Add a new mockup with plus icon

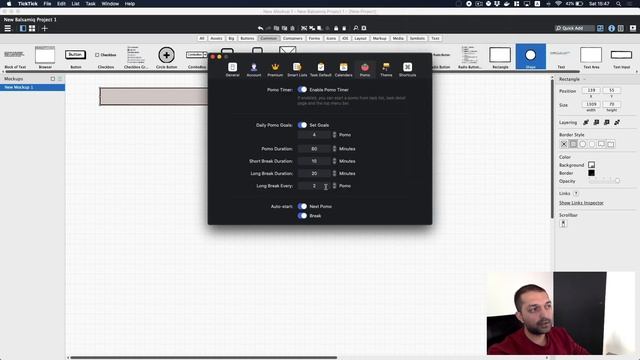(x=44, y=28)
